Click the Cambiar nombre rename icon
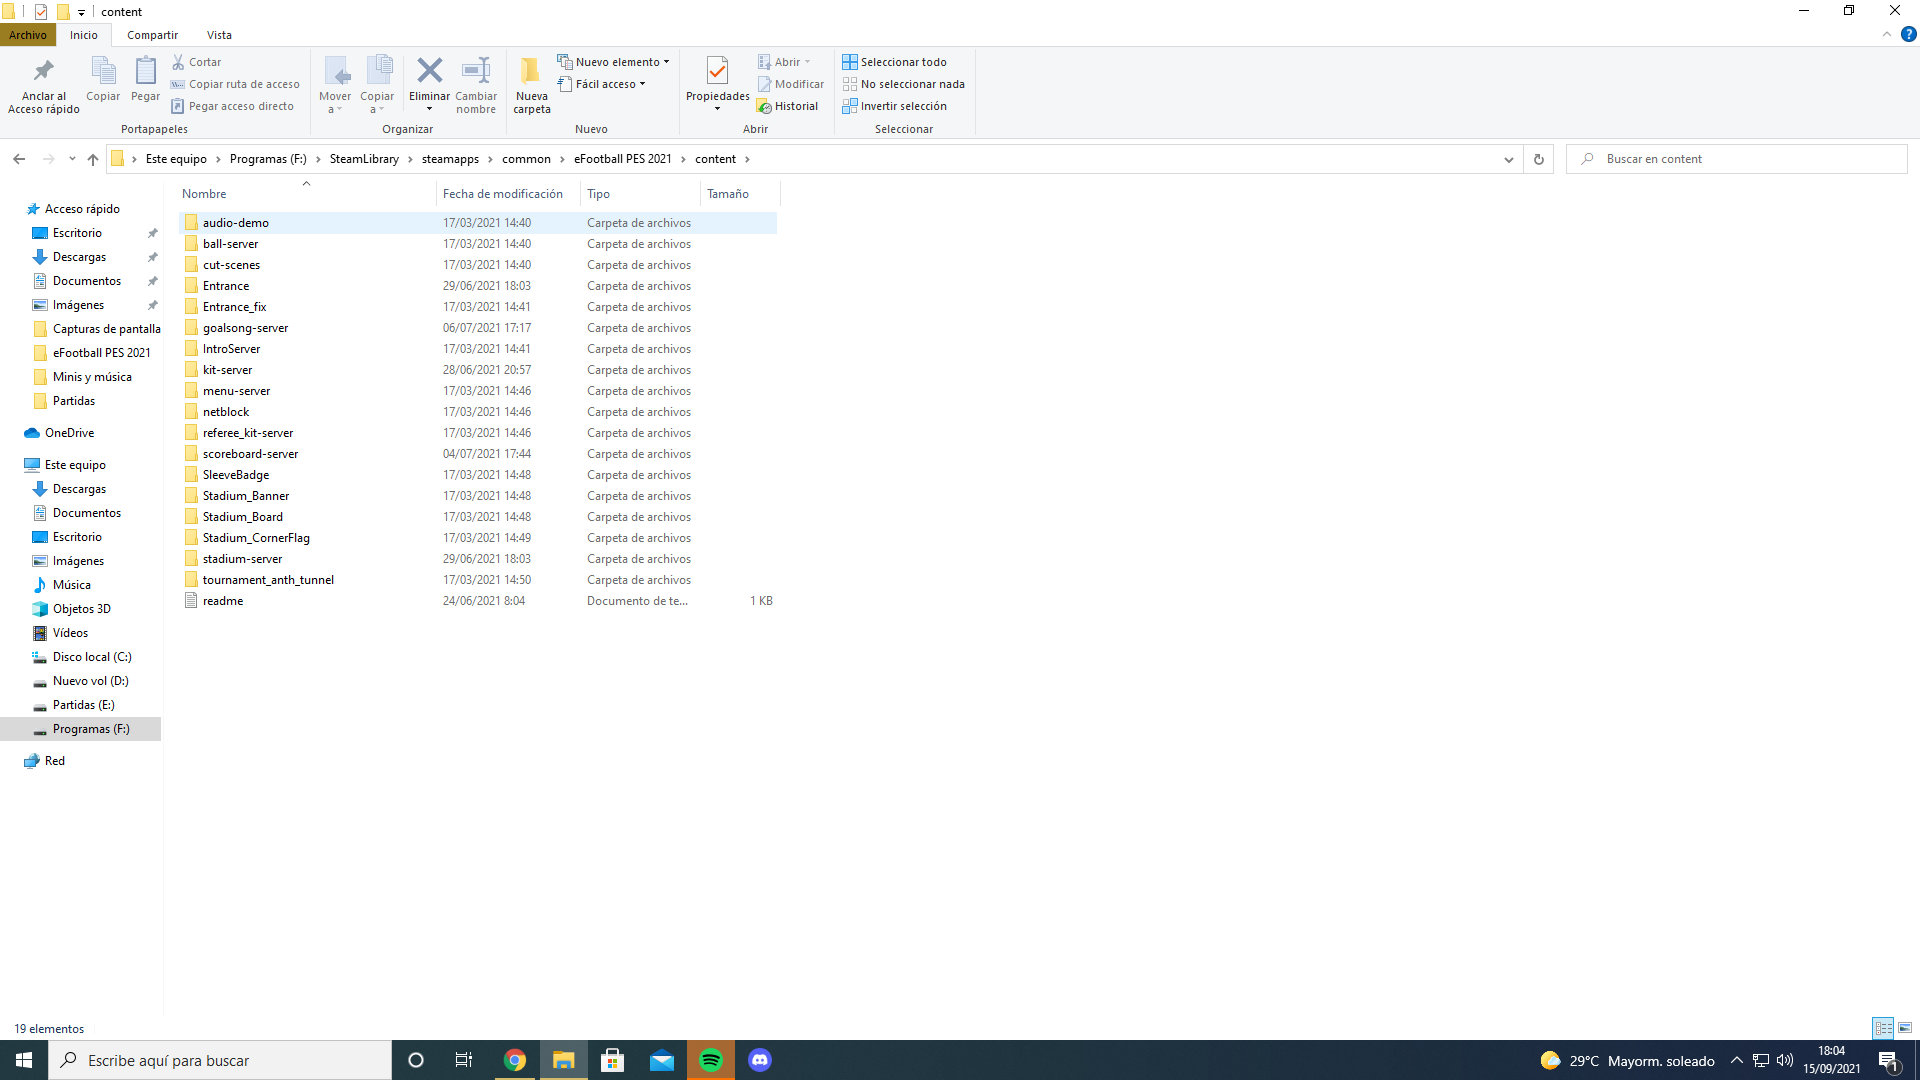1920x1080 pixels. pyautogui.click(x=476, y=72)
